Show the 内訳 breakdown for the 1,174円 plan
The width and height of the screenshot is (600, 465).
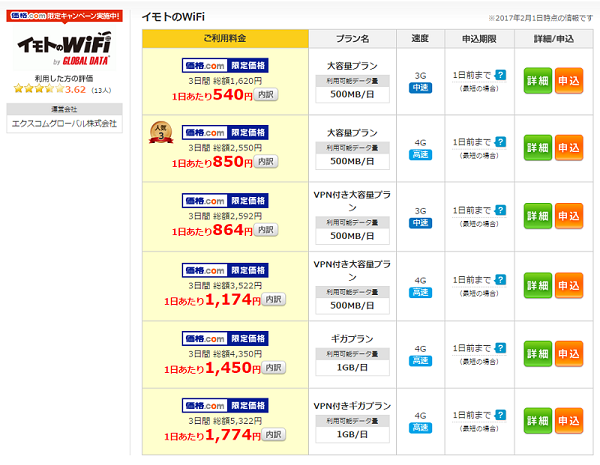click(274, 299)
